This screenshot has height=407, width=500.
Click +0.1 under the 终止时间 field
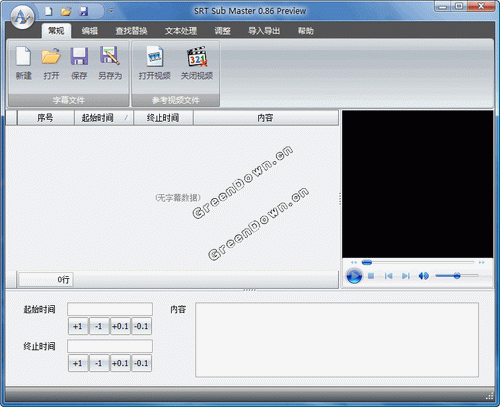click(x=120, y=363)
